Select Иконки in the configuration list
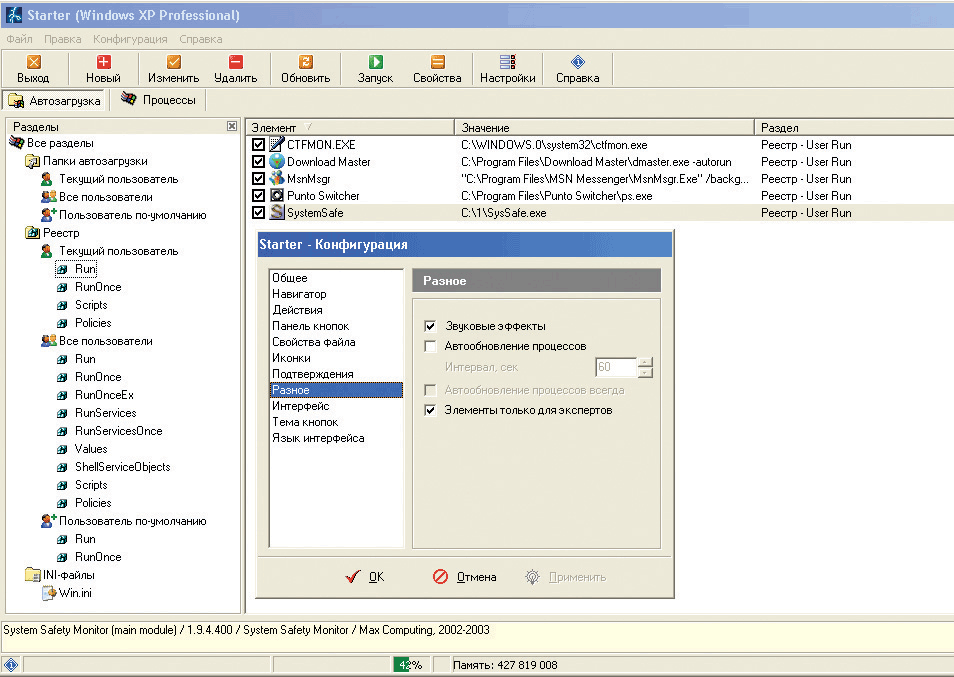The height and width of the screenshot is (677, 954). (x=336, y=358)
